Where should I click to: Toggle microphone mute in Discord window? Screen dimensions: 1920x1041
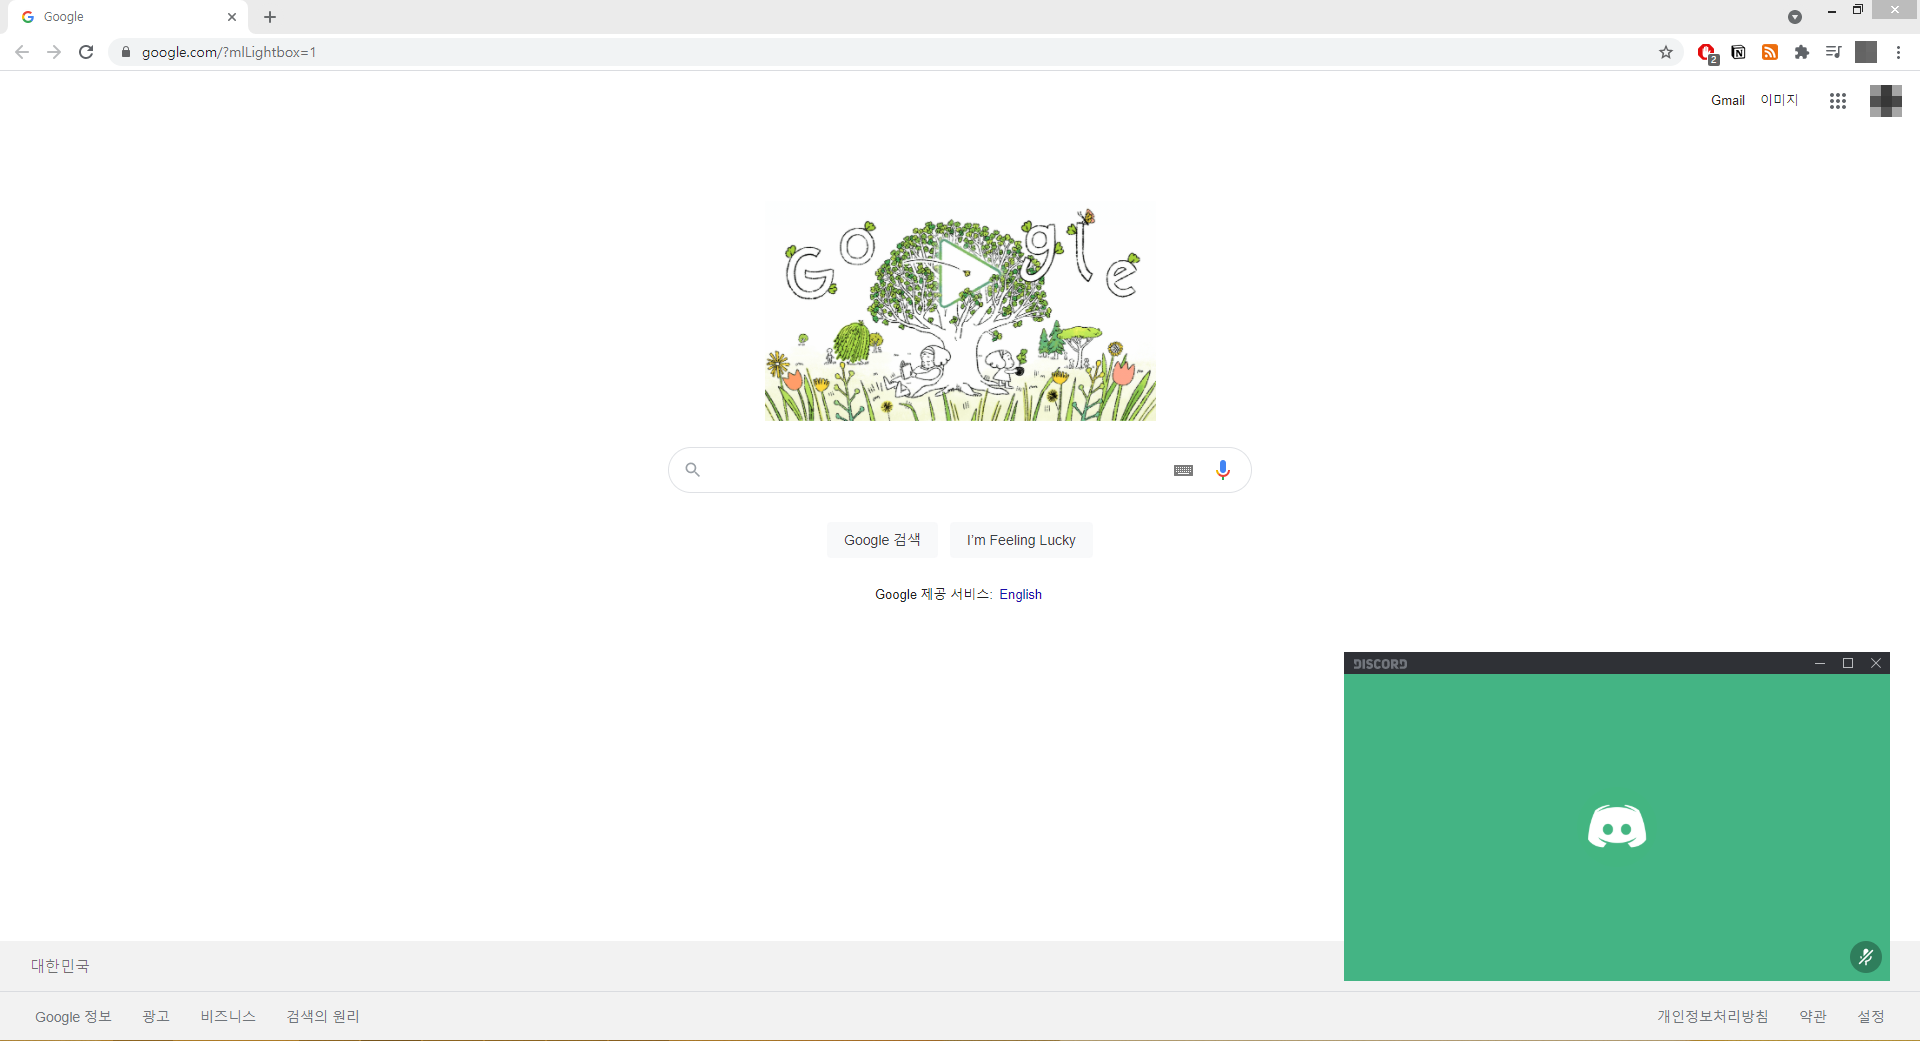1866,957
